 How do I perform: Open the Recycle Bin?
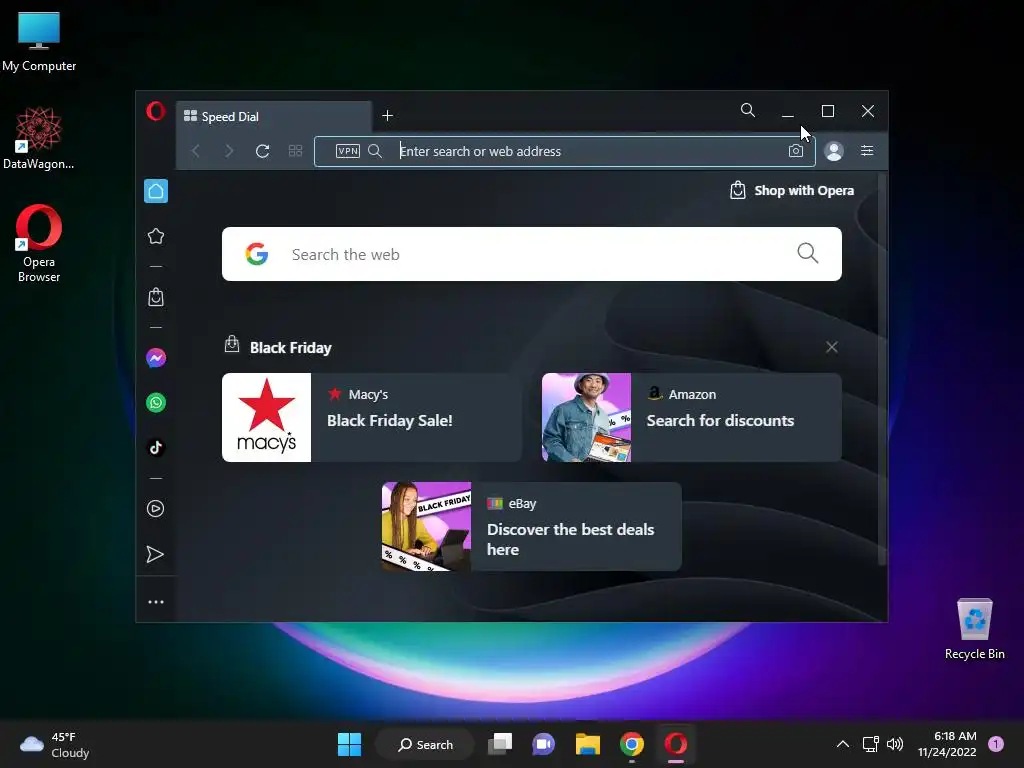[974, 629]
